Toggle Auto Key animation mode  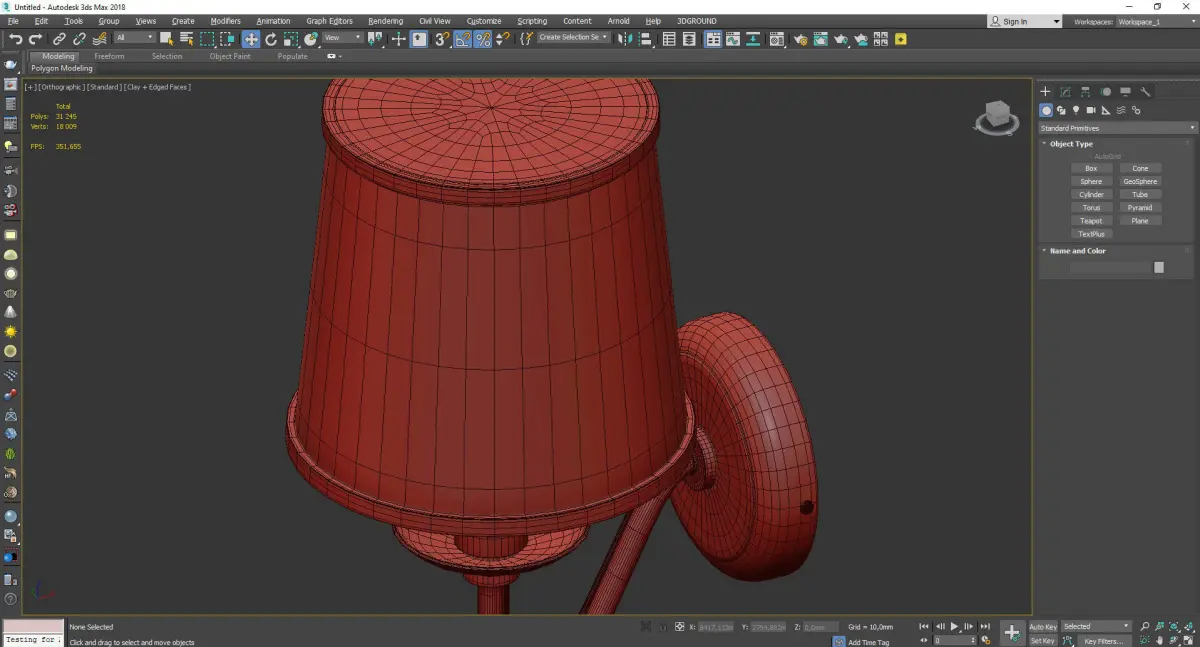1043,627
